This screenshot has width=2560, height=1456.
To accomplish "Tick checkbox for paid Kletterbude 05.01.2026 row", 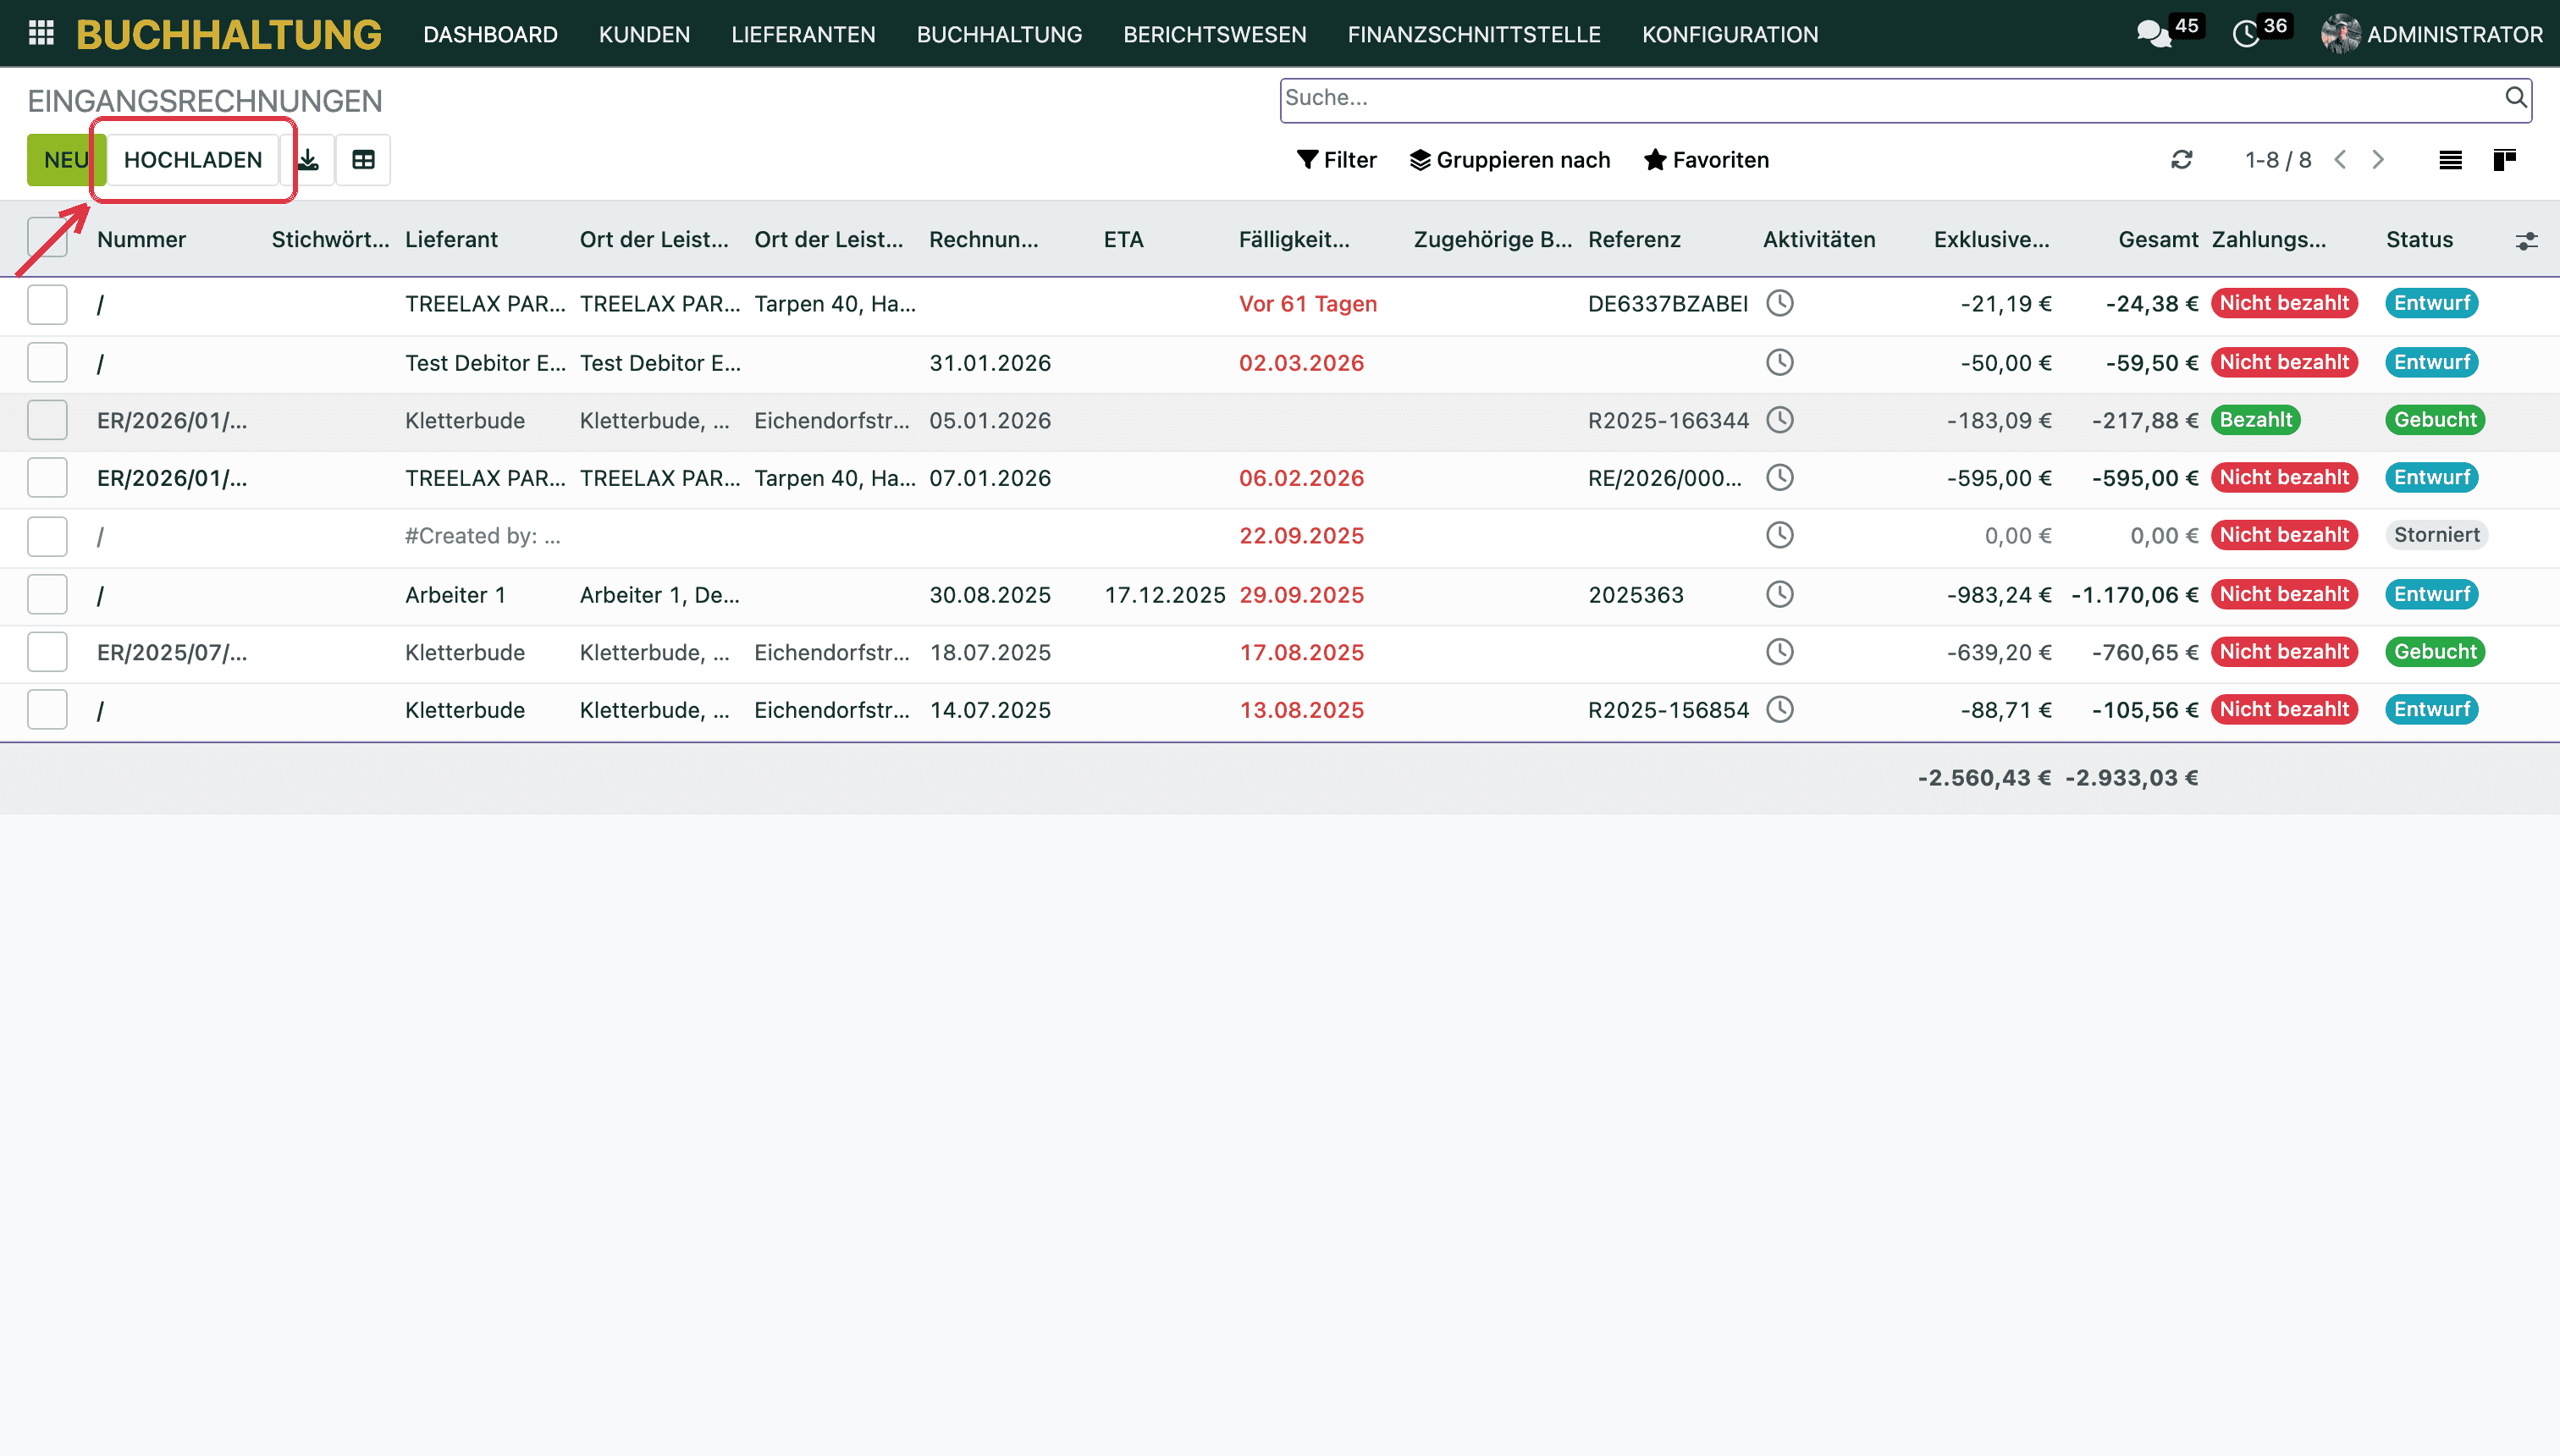I will point(47,420).
